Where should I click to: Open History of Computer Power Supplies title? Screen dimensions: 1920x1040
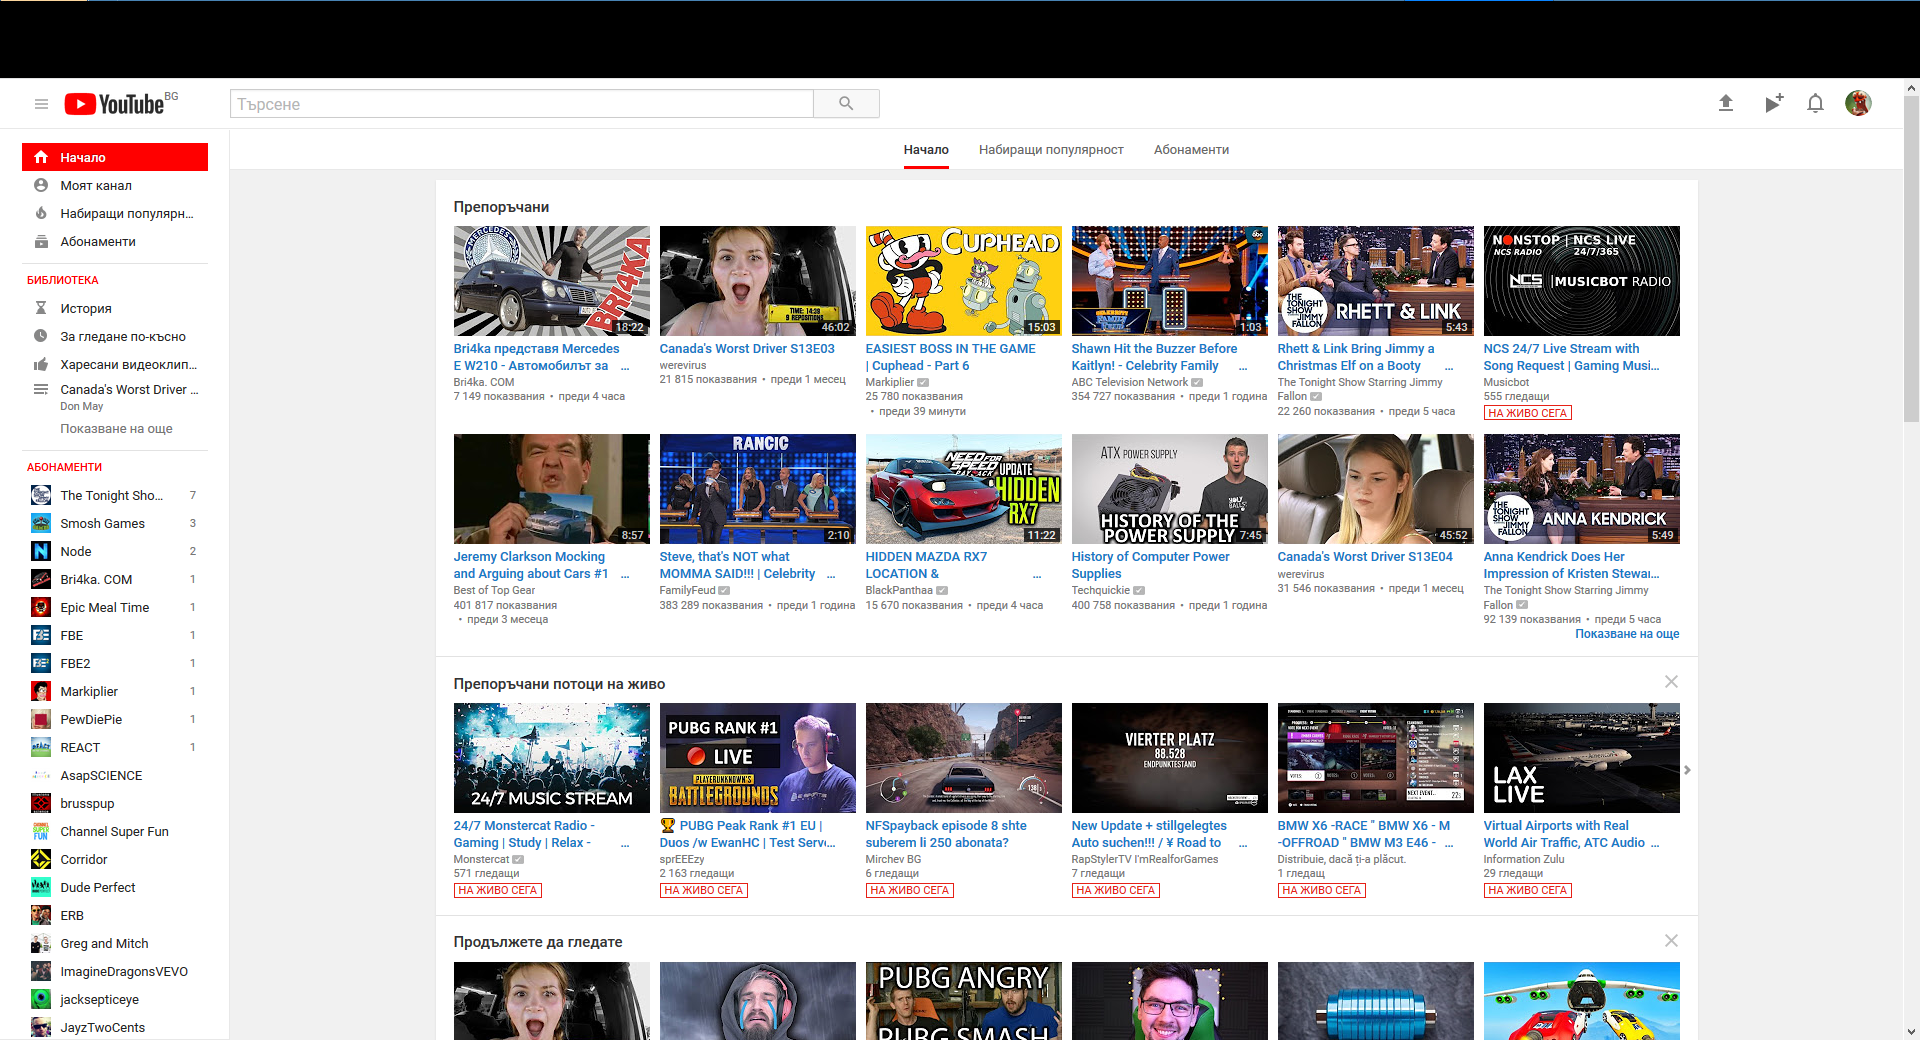pyautogui.click(x=1150, y=565)
